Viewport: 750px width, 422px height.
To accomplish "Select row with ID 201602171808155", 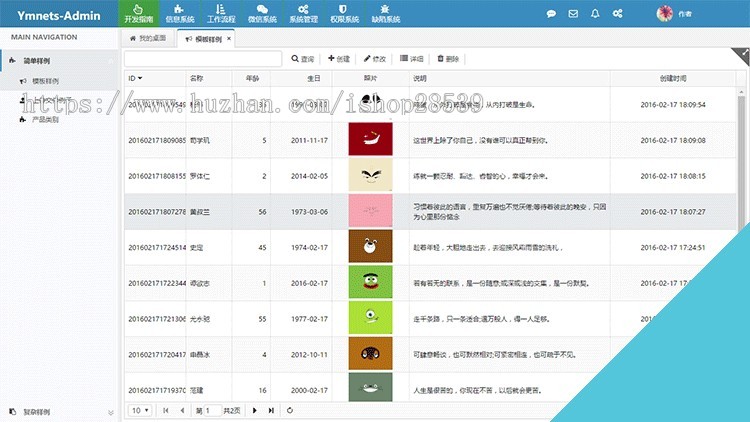I will [x=430, y=176].
